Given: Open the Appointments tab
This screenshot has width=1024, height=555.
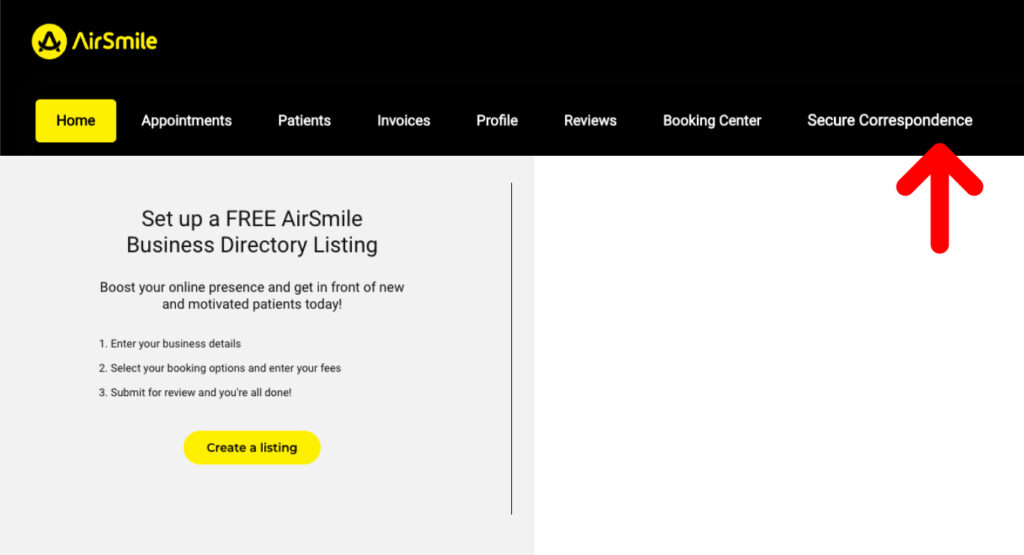Looking at the screenshot, I should (186, 121).
